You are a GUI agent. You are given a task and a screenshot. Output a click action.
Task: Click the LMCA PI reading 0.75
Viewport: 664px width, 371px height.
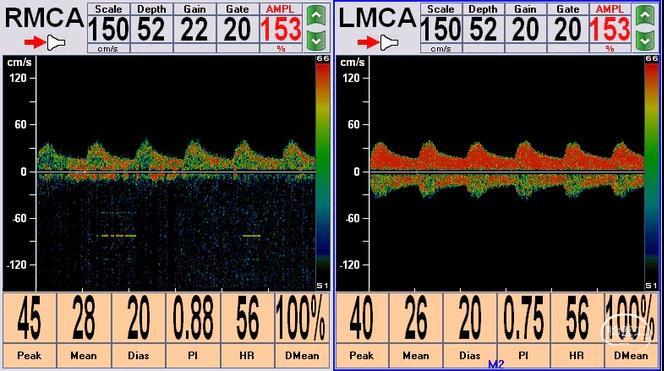click(x=523, y=318)
